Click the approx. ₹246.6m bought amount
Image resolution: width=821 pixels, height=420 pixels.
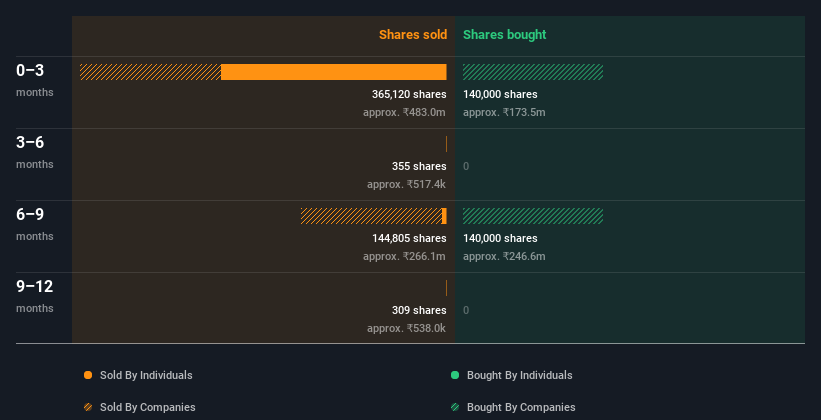click(504, 257)
